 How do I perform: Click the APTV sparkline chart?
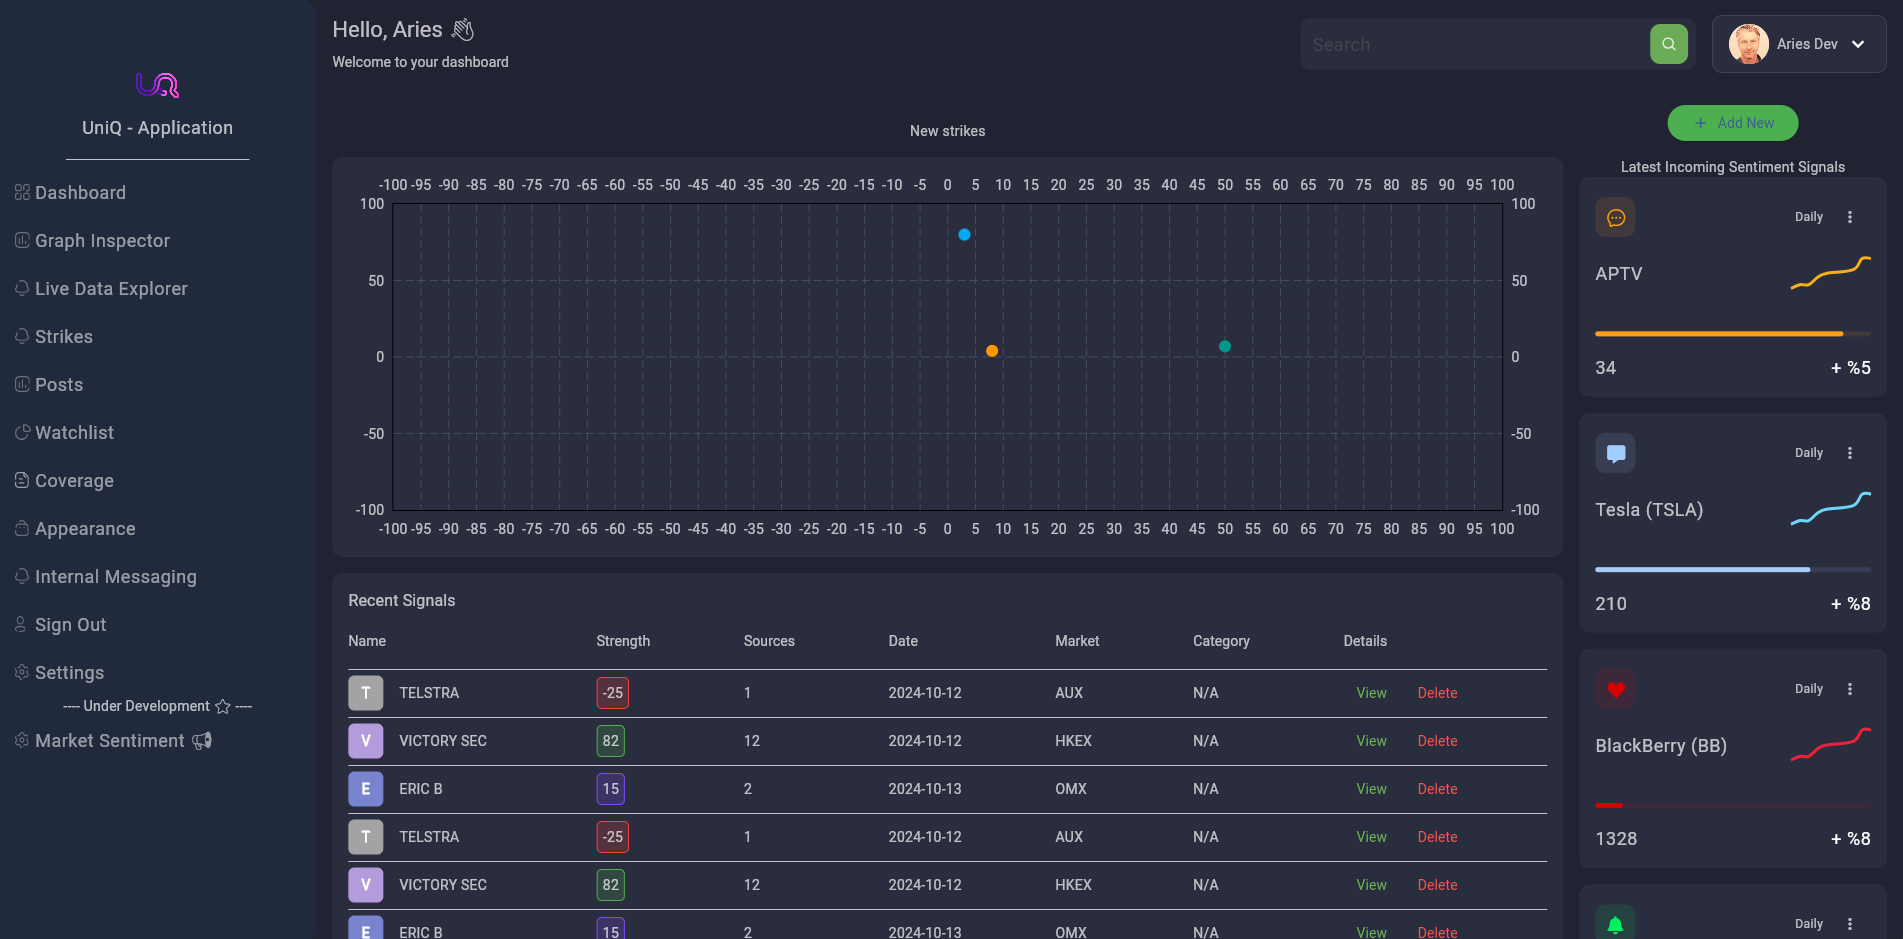[1831, 273]
